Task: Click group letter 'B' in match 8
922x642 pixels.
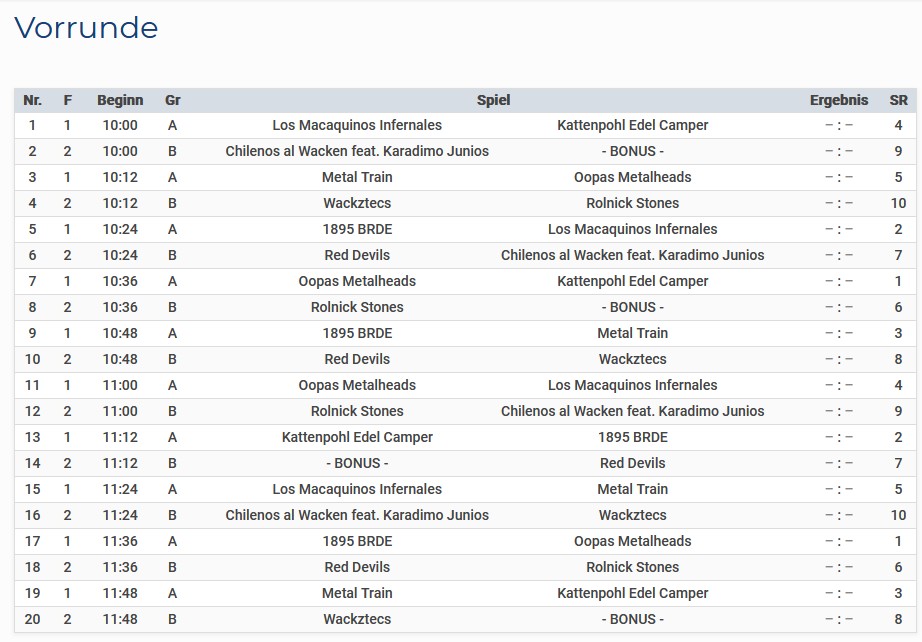Action: coord(172,307)
